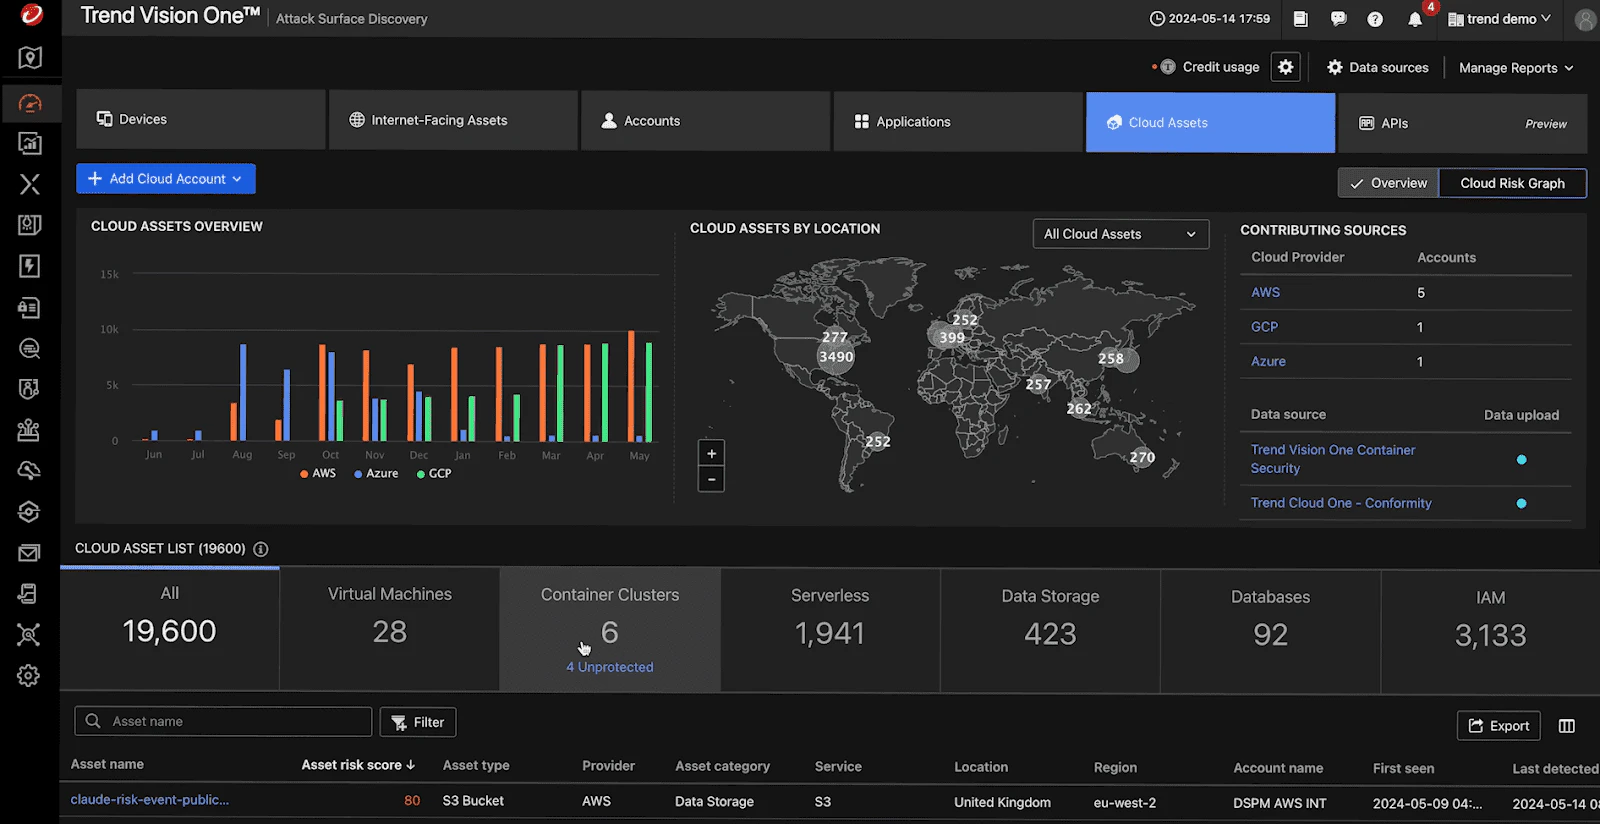The image size is (1600, 824).
Task: Open the lightning bolt sidebar icon
Action: click(30, 266)
